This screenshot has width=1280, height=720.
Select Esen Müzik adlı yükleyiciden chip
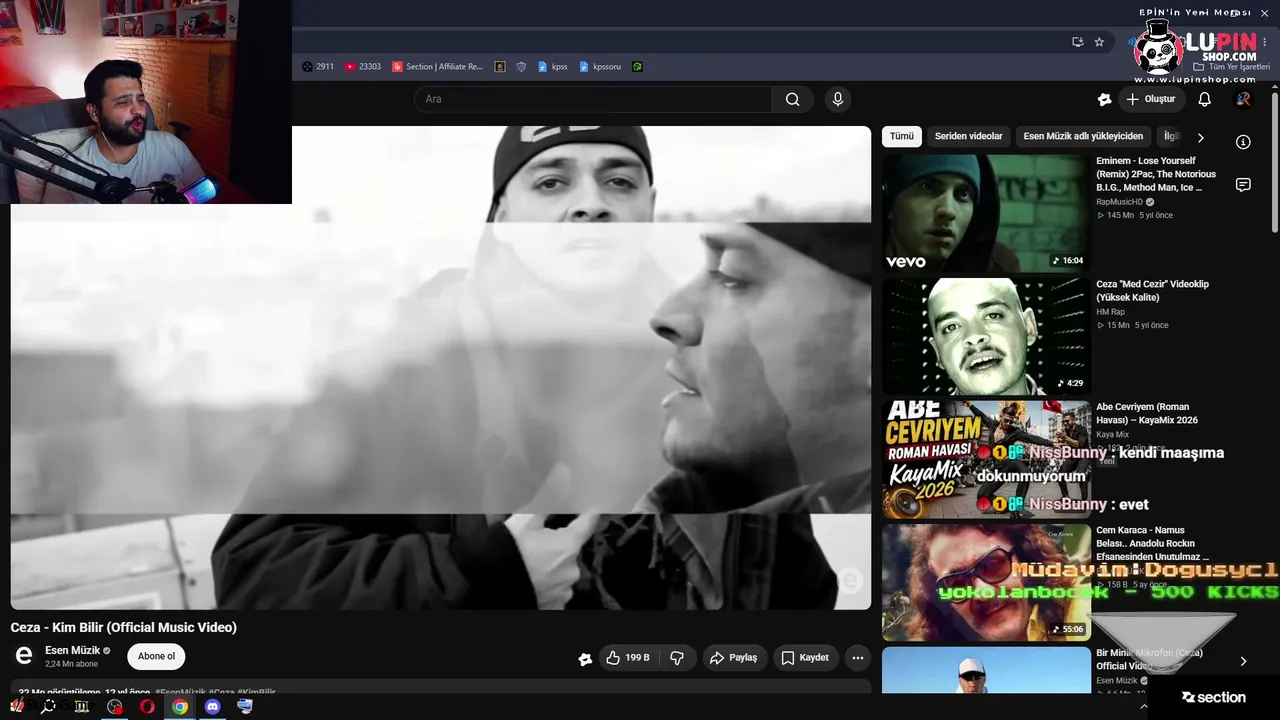pyautogui.click(x=1083, y=136)
